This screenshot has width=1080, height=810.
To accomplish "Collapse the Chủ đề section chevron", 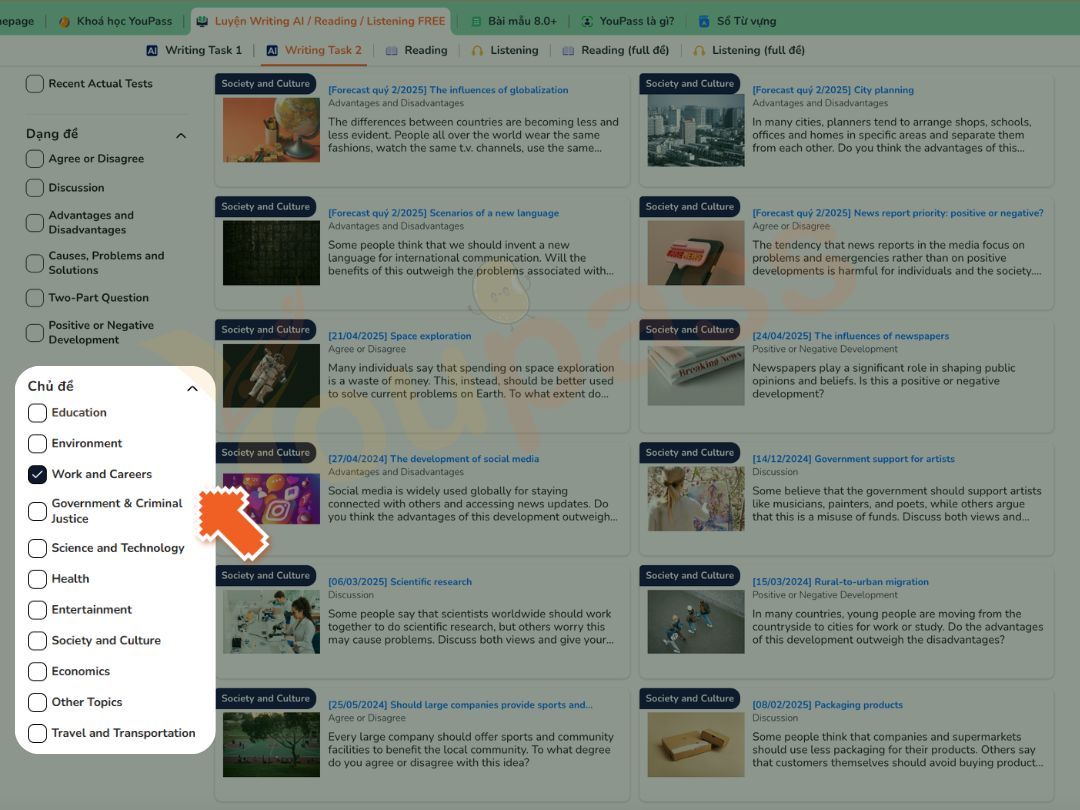I will point(192,388).
